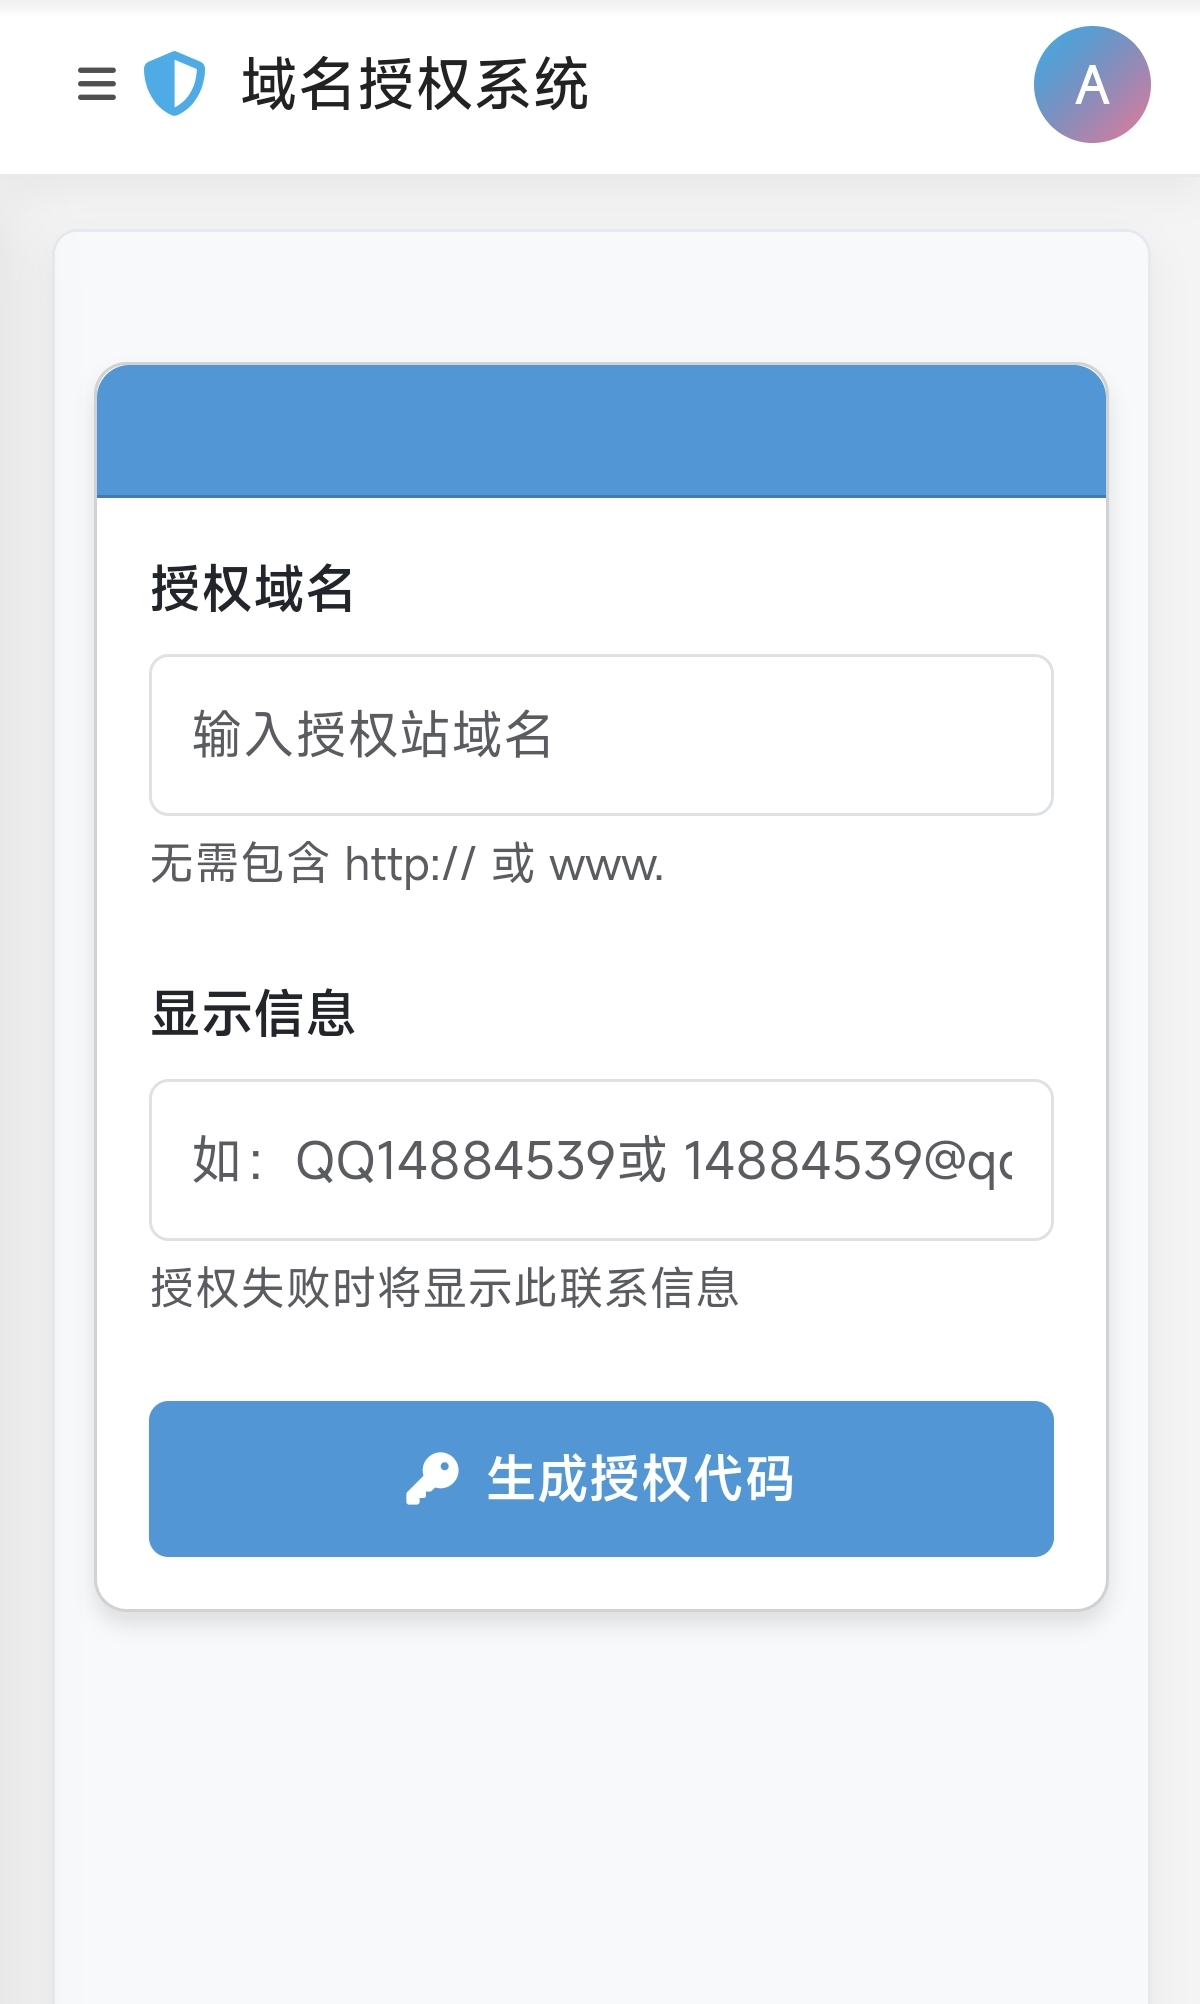The width and height of the screenshot is (1200, 2004).
Task: Click the blue shield logo icon
Action: click(x=174, y=84)
